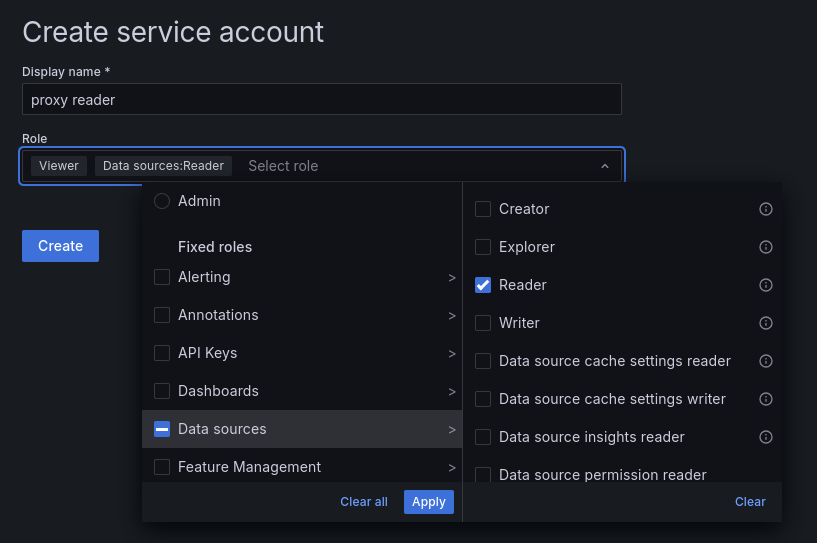Show info for Data source cache settings writer
This screenshot has height=543, width=817.
coord(765,399)
